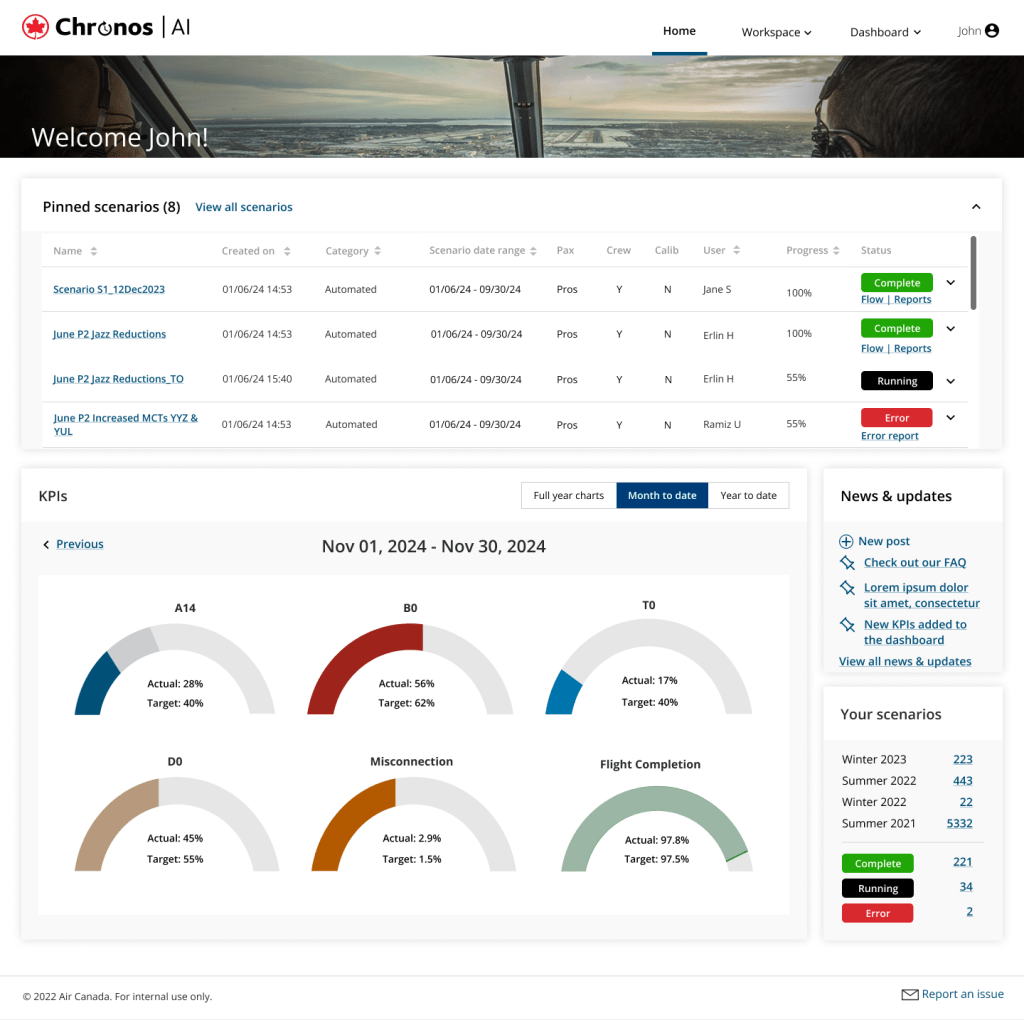Open the John user profile icon

pos(992,31)
